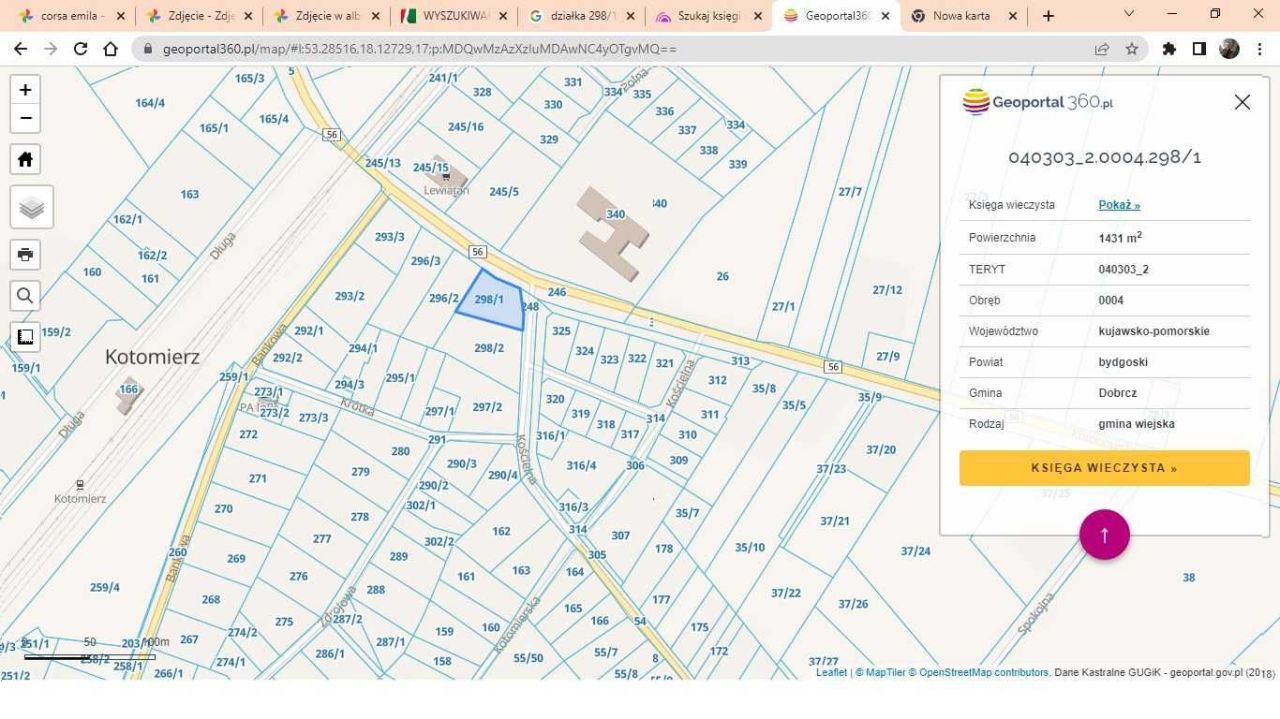
Task: Open the browser extensions puzzle icon
Action: pos(1169,49)
